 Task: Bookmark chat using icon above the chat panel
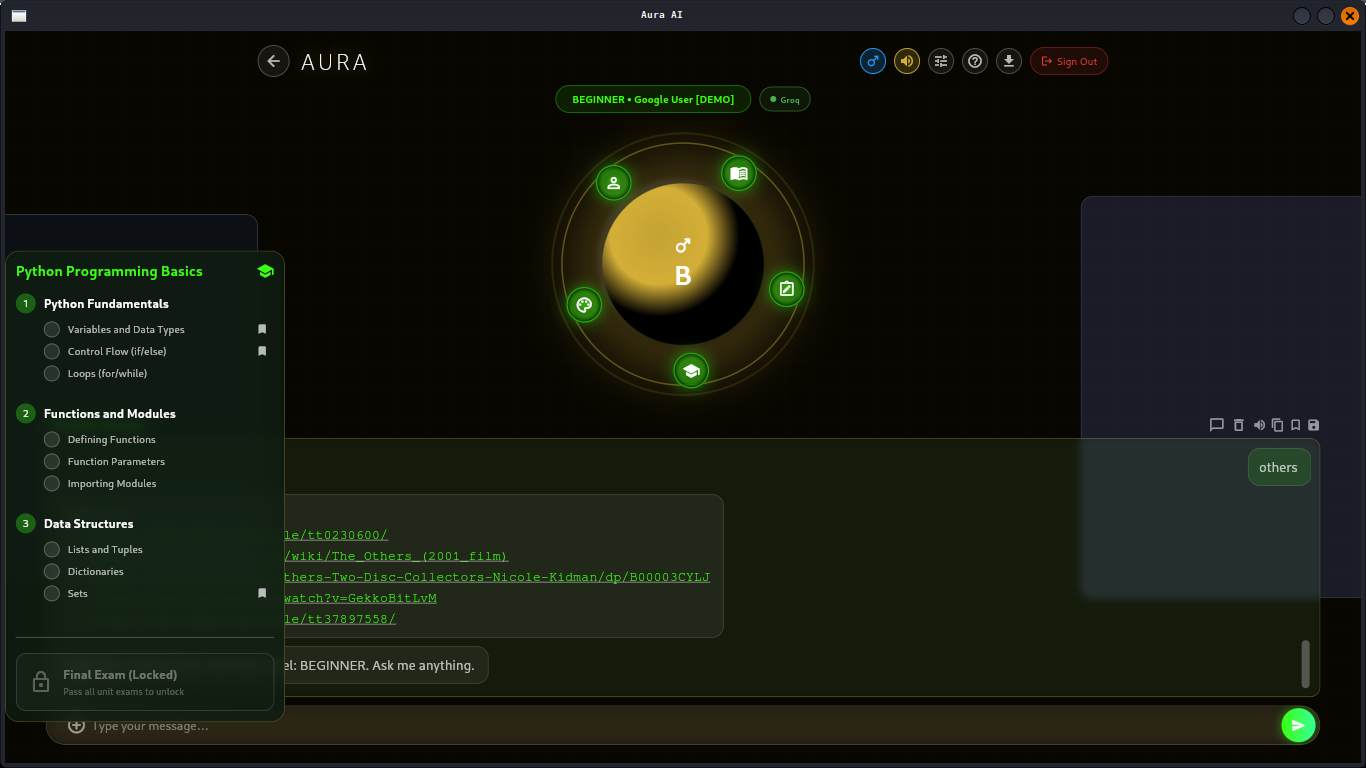[1295, 425]
